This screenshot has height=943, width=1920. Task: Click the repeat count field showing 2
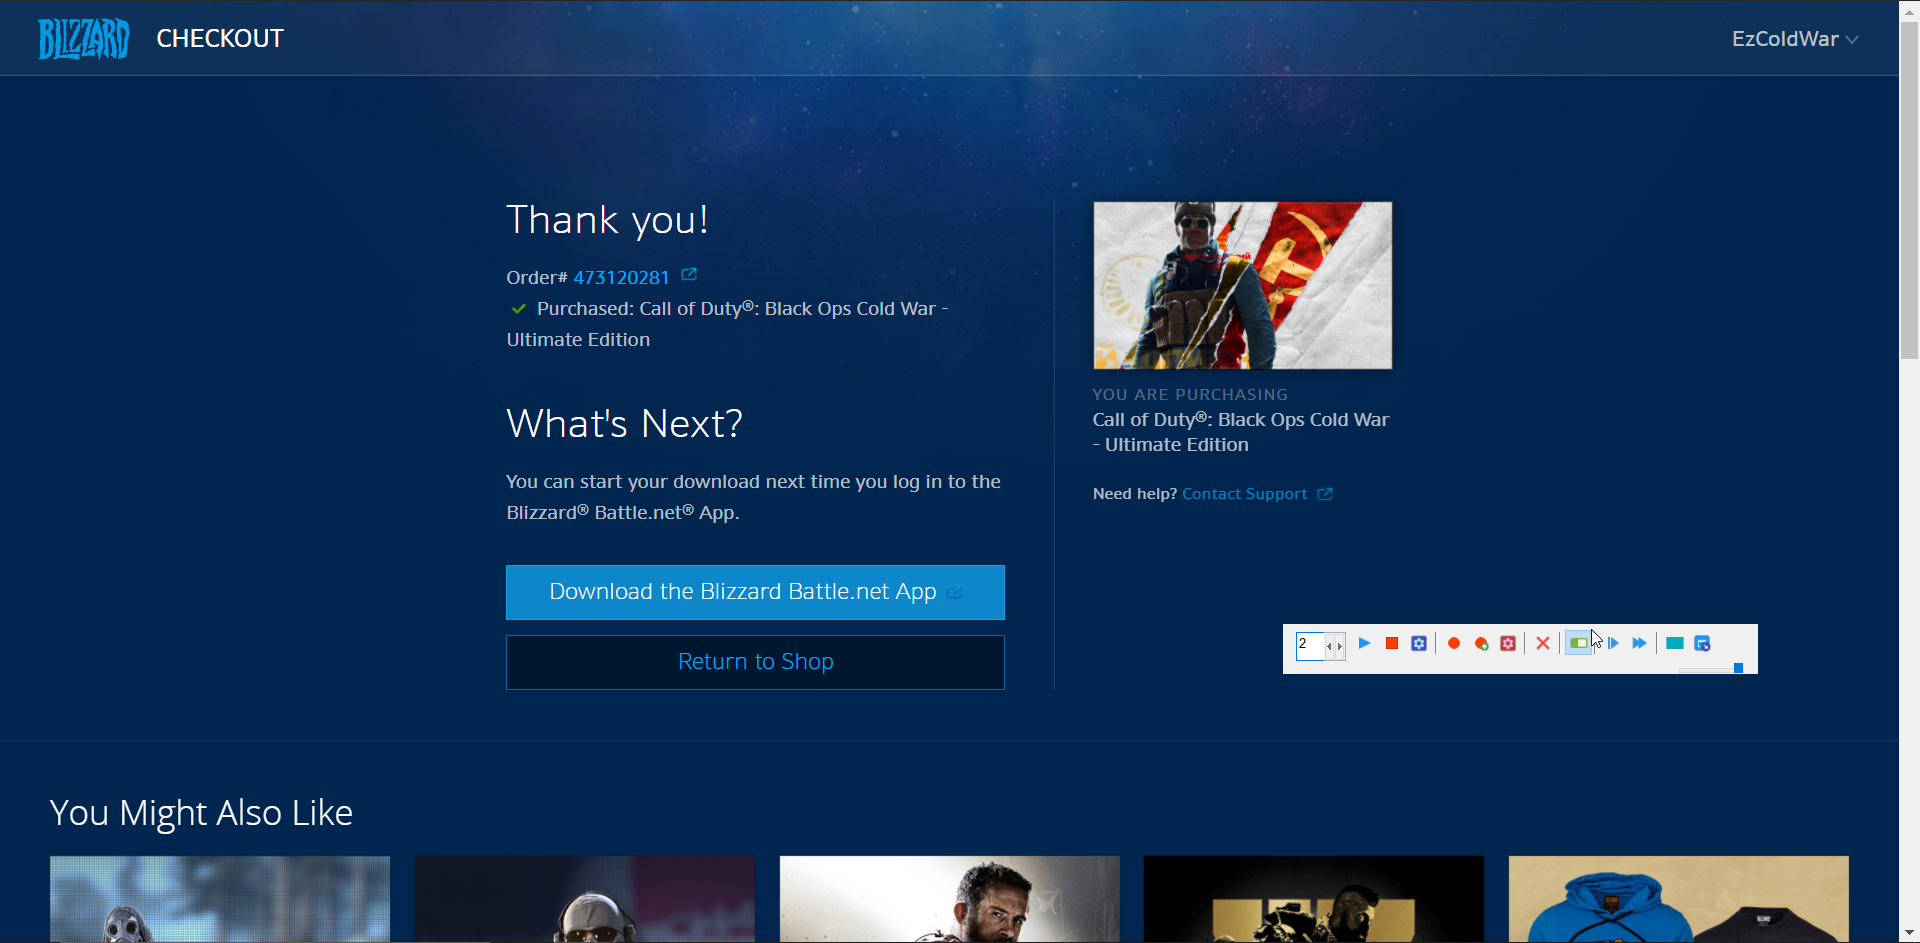pos(1309,645)
